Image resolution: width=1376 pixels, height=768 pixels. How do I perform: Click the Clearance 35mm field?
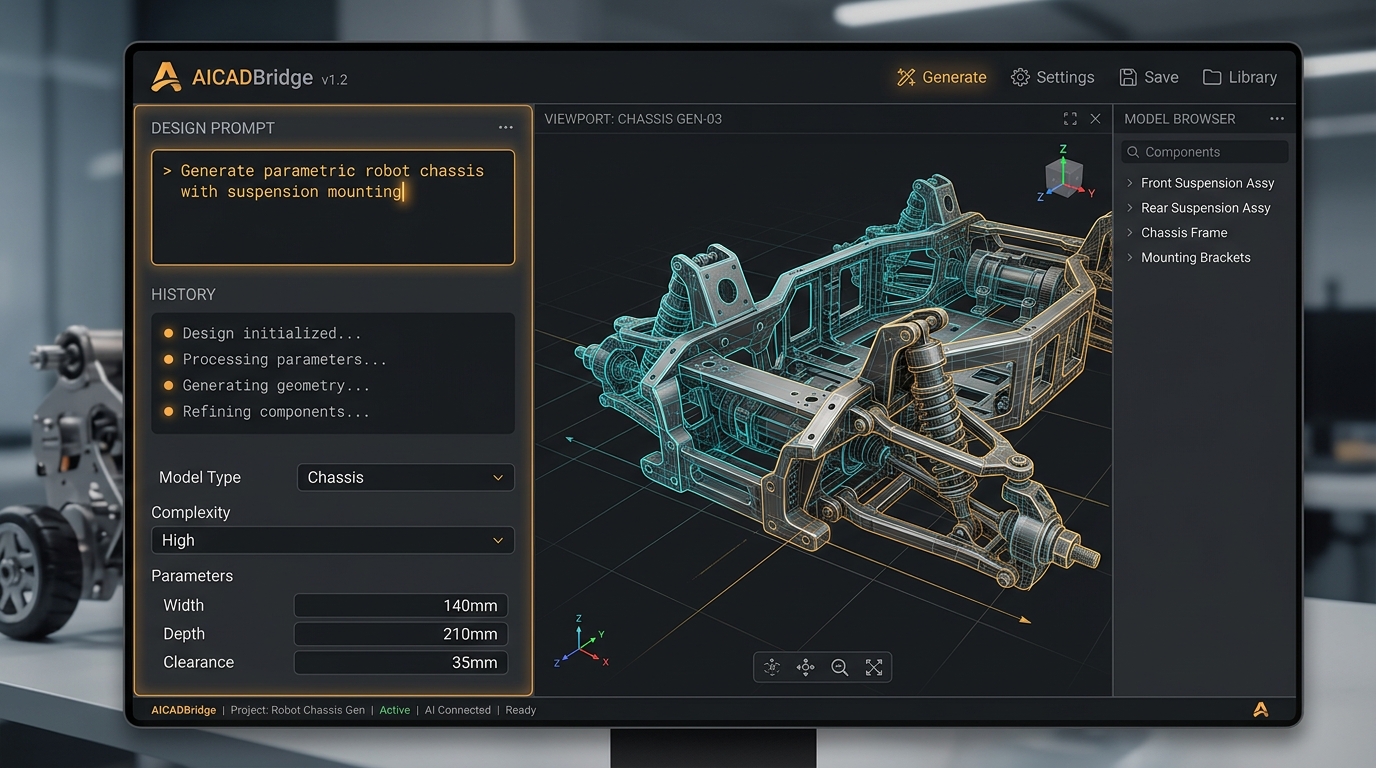point(401,662)
